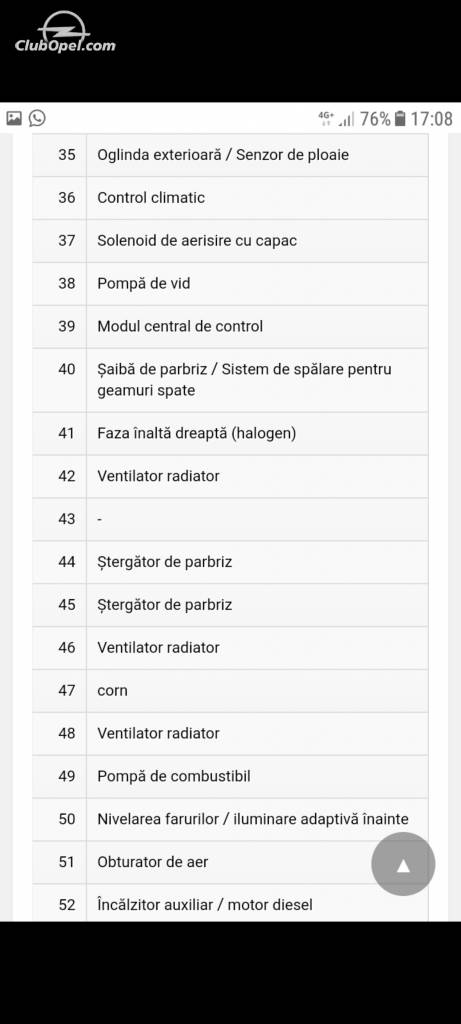Tap the ClubOpel.com logo
This screenshot has height=1024, width=461.
[65, 33]
